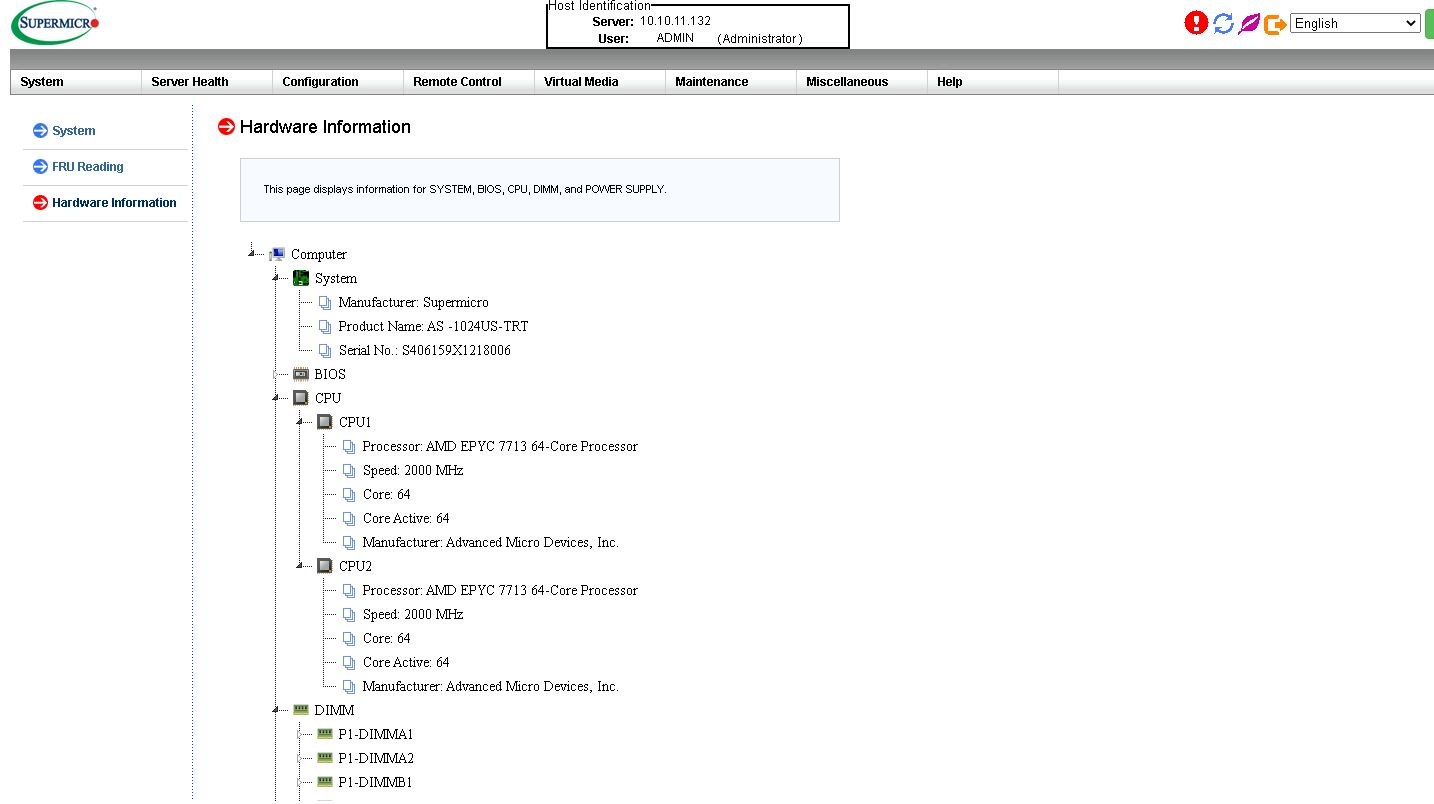Collapse the CPU1 subtree
Image resolution: width=1434 pixels, height=804 pixels.
tap(300, 421)
